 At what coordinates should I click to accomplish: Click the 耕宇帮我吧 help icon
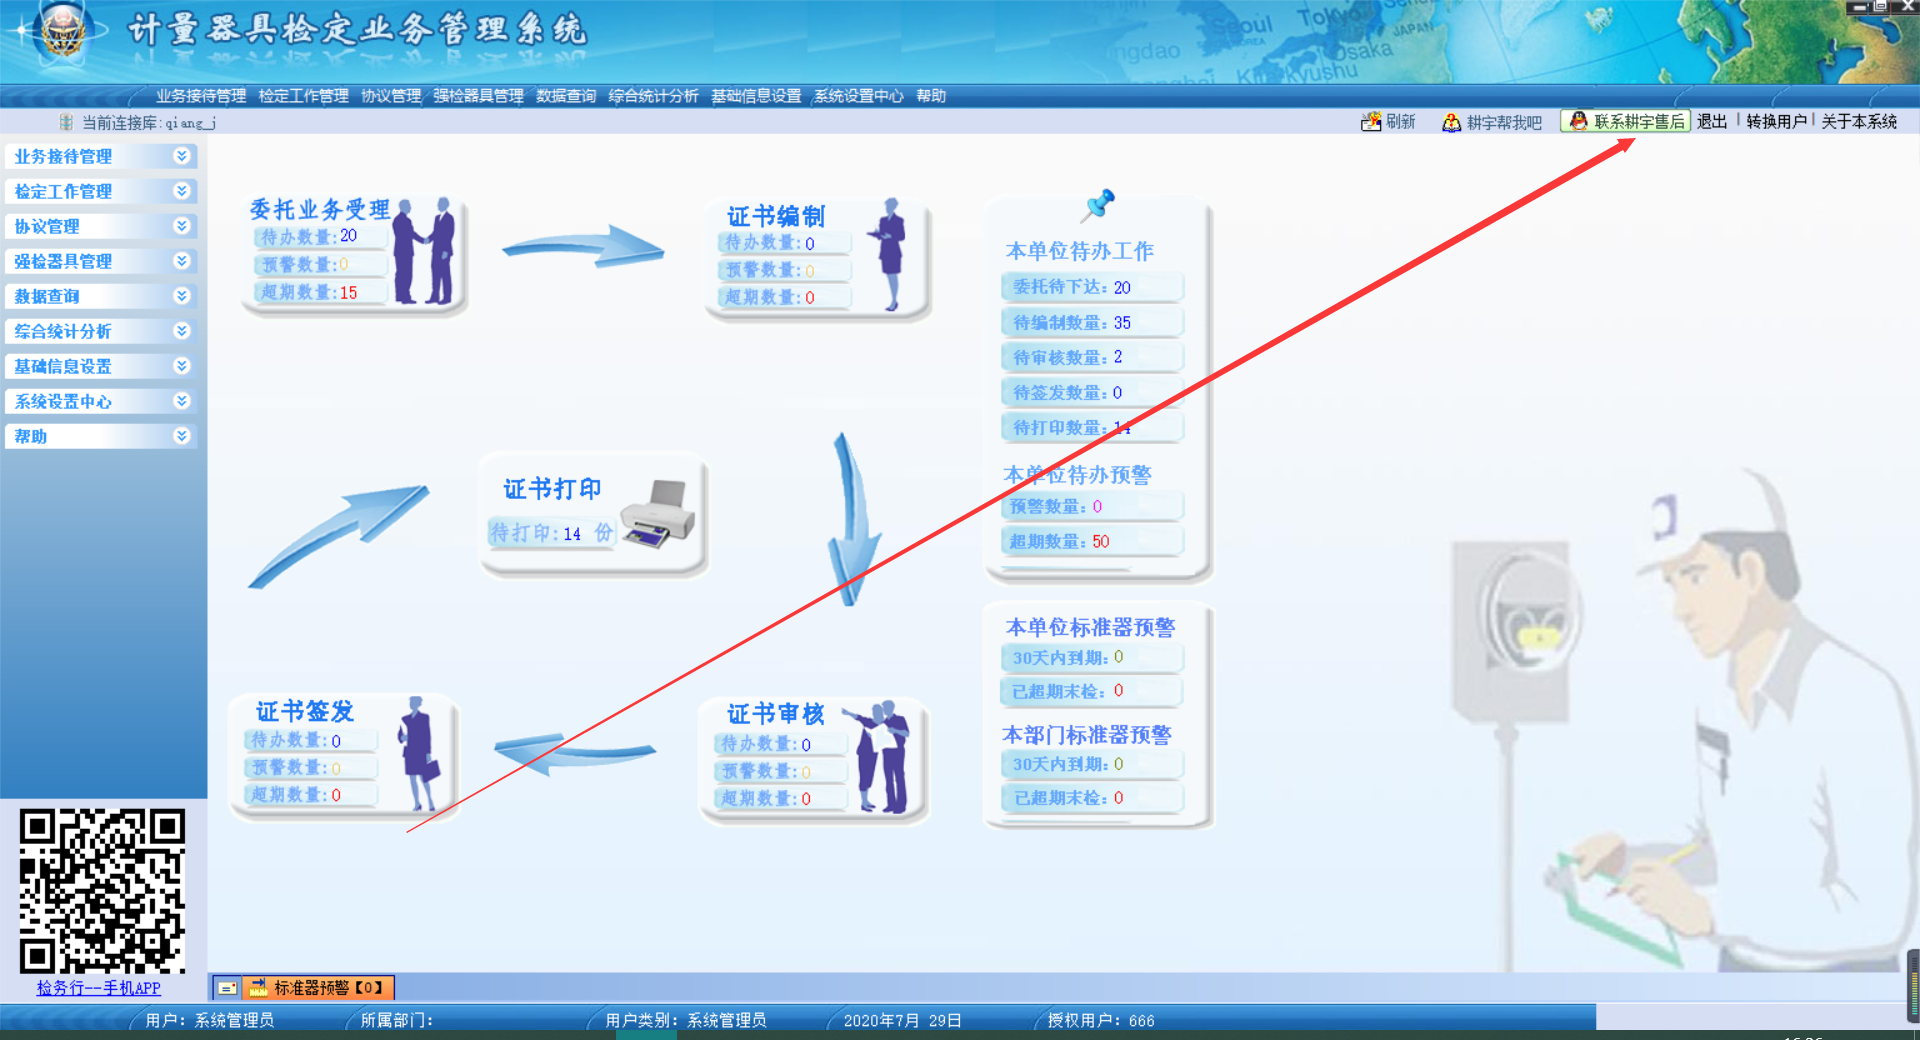[1451, 122]
